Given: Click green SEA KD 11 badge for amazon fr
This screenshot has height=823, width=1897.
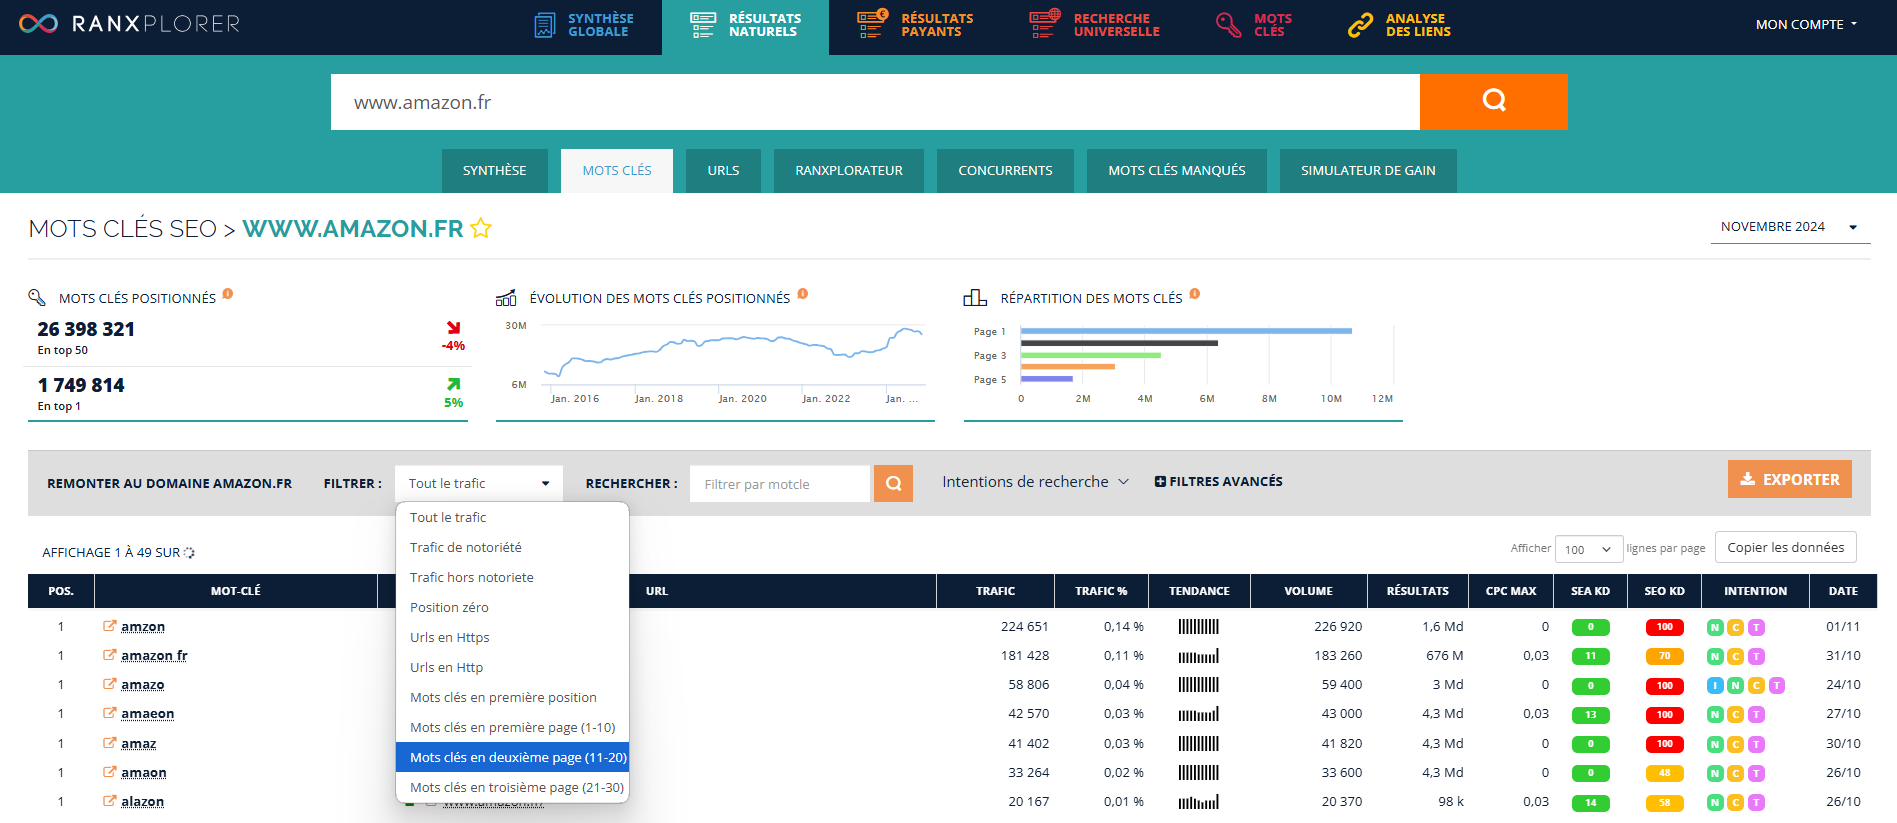Looking at the screenshot, I should pyautogui.click(x=1590, y=657).
